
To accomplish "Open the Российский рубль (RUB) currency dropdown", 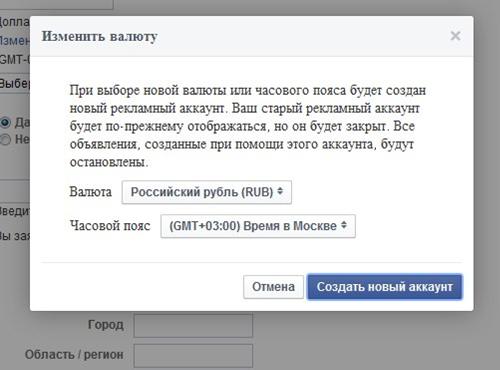I will coord(207,192).
